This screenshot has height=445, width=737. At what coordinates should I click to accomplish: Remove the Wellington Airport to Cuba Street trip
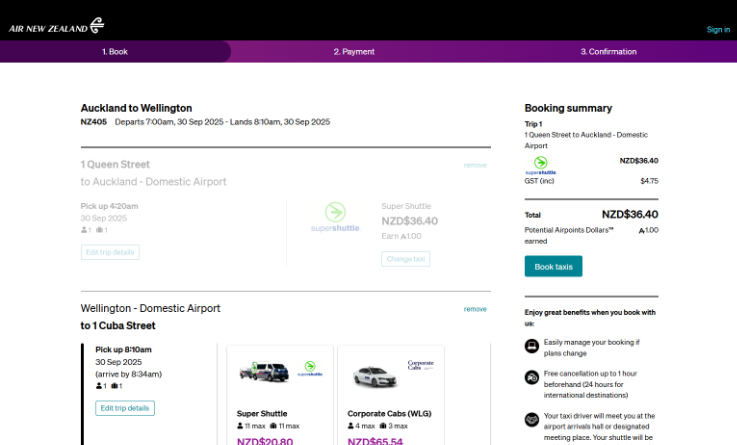[475, 309]
